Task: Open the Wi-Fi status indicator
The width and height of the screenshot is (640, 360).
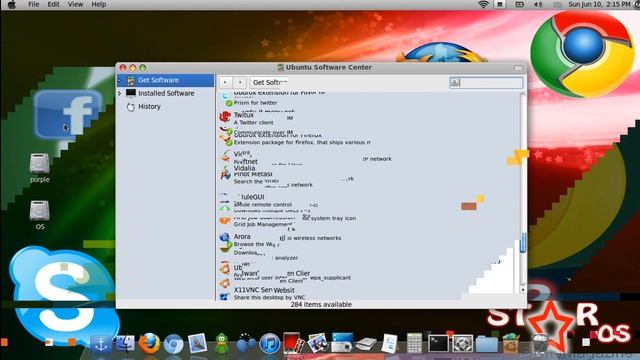Action: coord(483,4)
